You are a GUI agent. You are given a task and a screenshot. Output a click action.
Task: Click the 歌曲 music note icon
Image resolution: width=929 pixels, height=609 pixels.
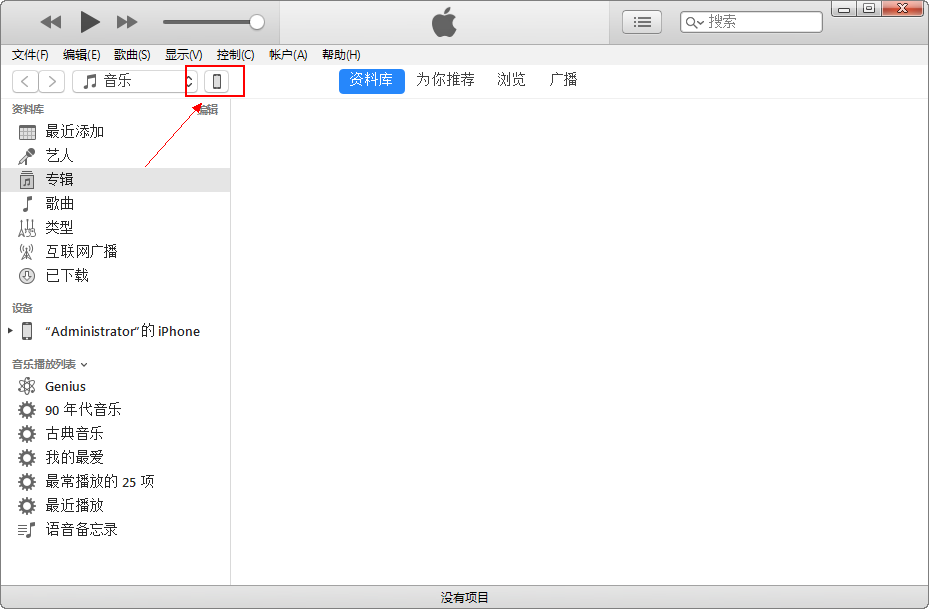[x=27, y=204]
